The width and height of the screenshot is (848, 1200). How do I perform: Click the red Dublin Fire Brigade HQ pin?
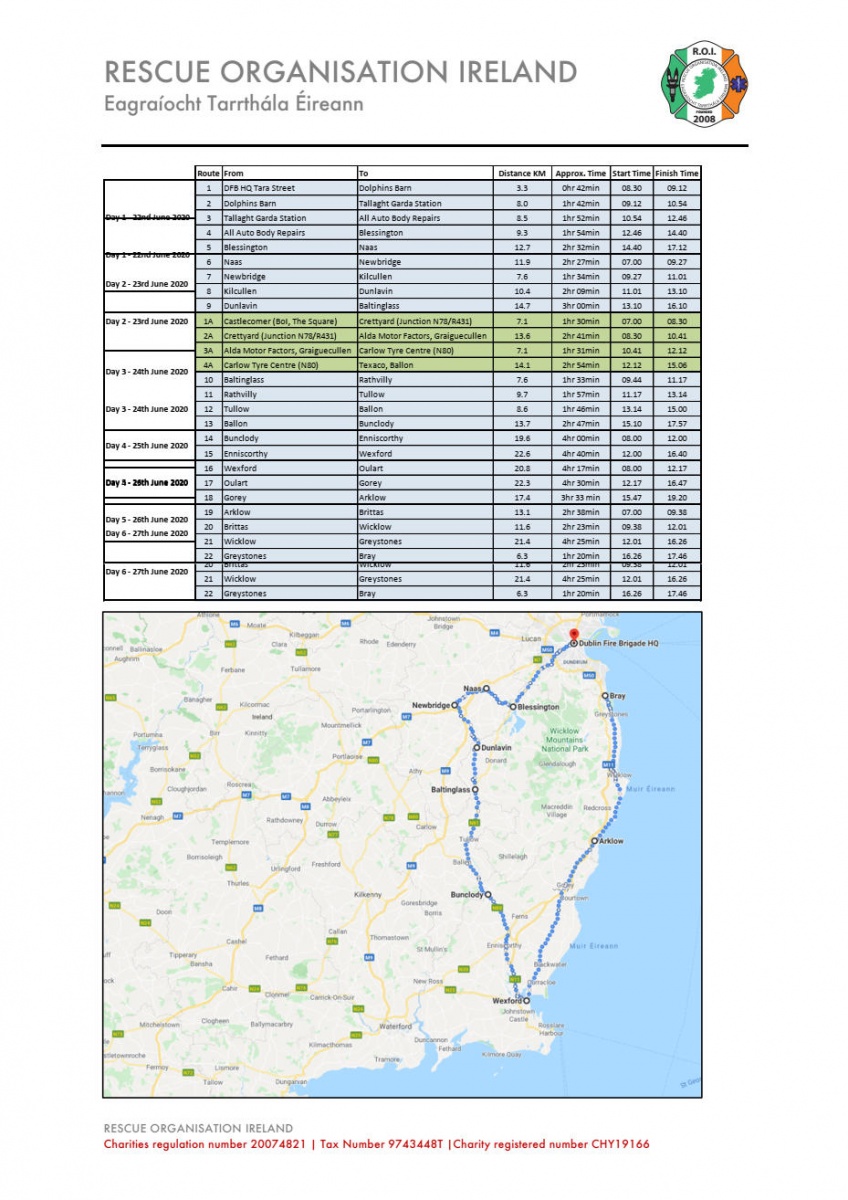click(574, 635)
